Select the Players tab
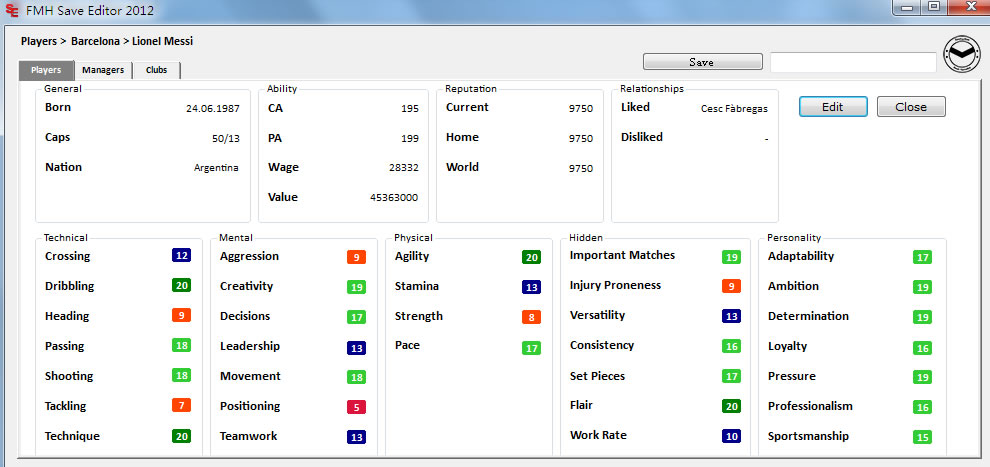990x467 pixels. 46,70
